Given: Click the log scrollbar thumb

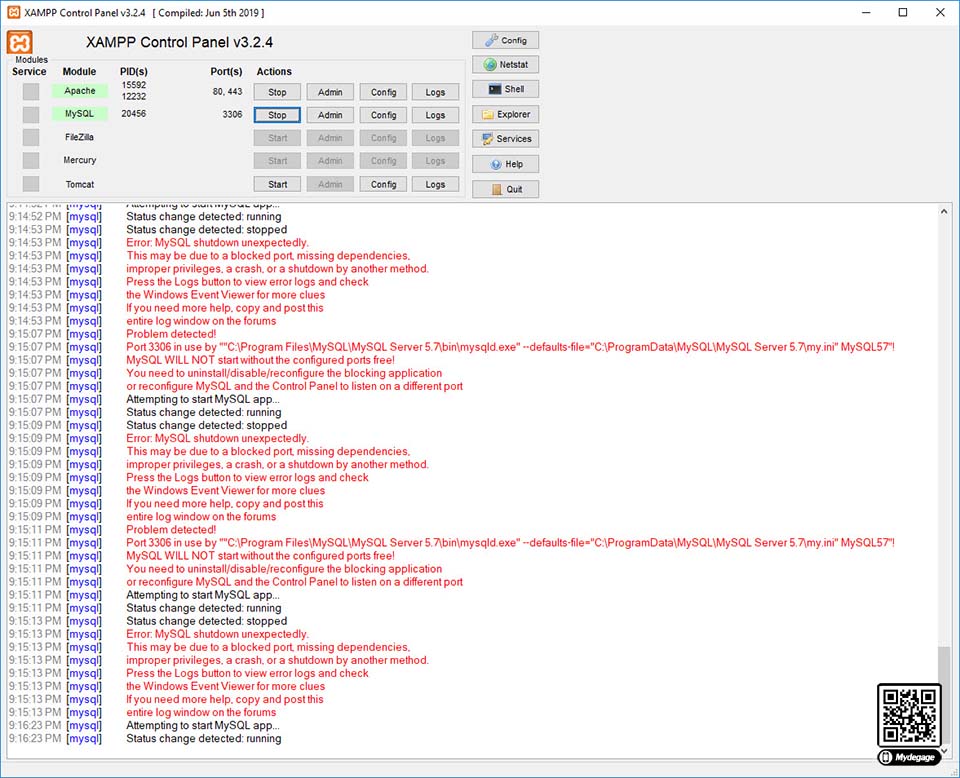Looking at the screenshot, I should pyautogui.click(x=943, y=694).
